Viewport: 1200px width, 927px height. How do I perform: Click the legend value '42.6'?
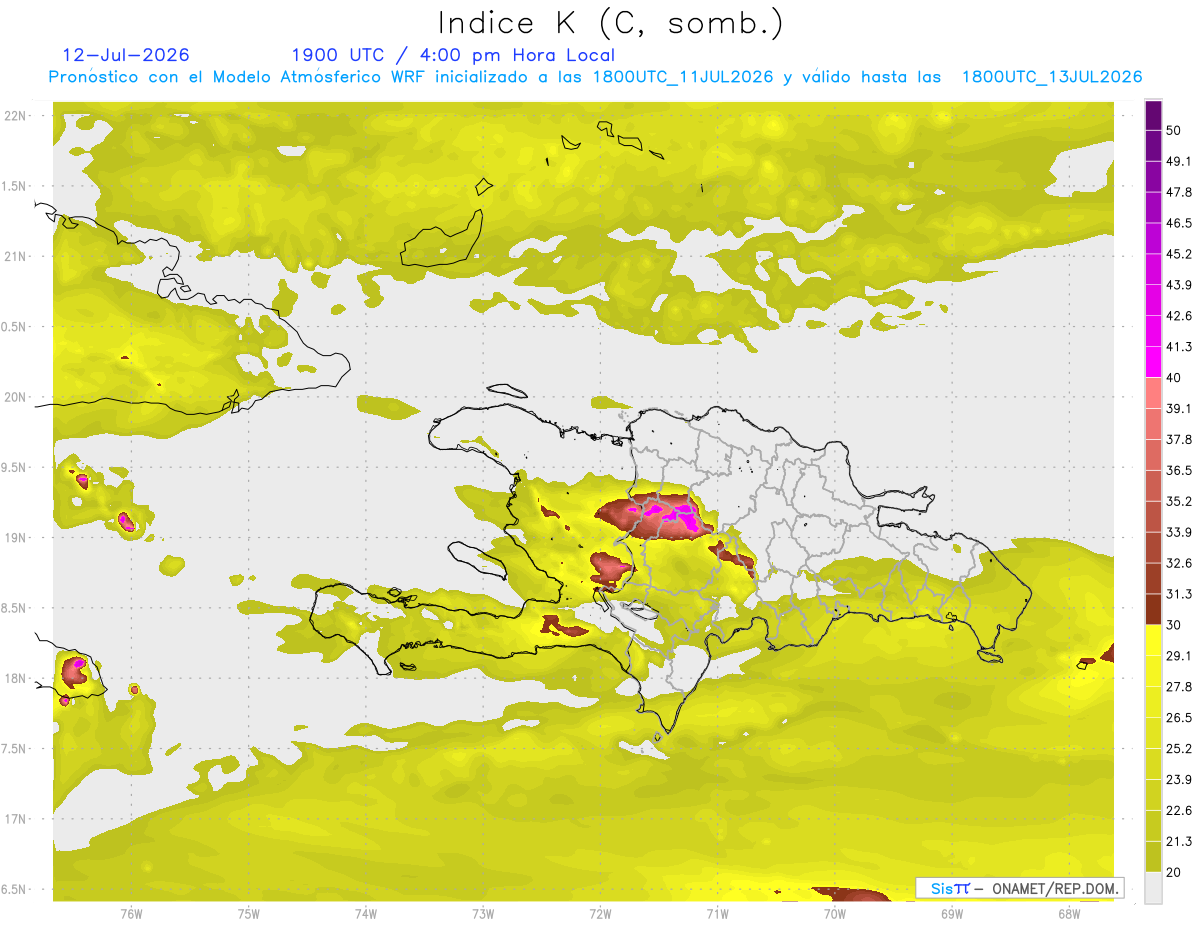click(1180, 316)
